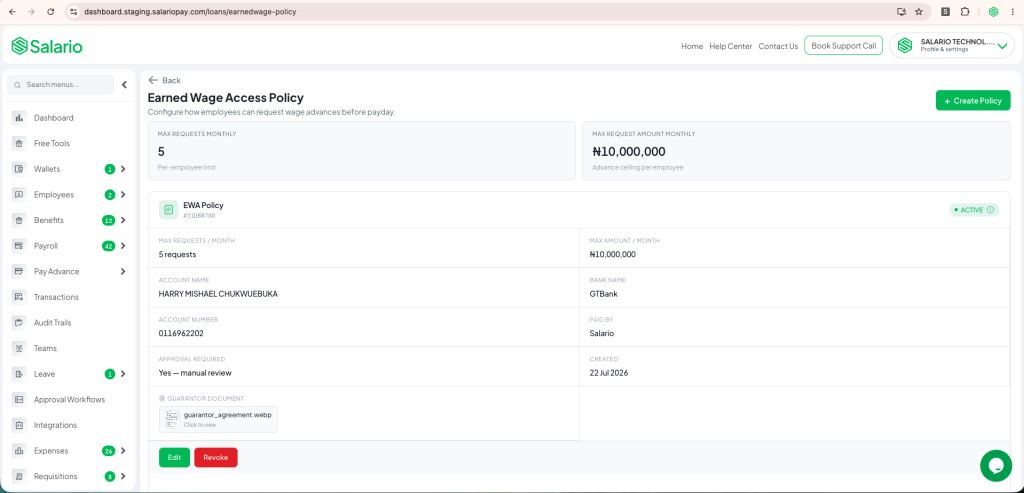Image resolution: width=1024 pixels, height=493 pixels.
Task: Click the Transactions sidebar icon
Action: tap(19, 297)
